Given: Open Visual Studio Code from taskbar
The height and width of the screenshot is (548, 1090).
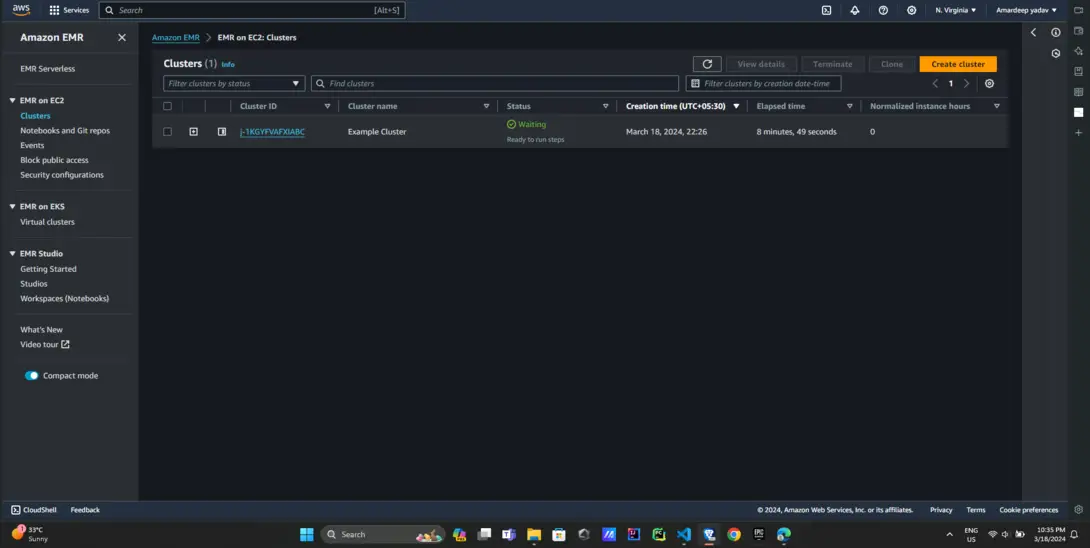Looking at the screenshot, I should [683, 534].
